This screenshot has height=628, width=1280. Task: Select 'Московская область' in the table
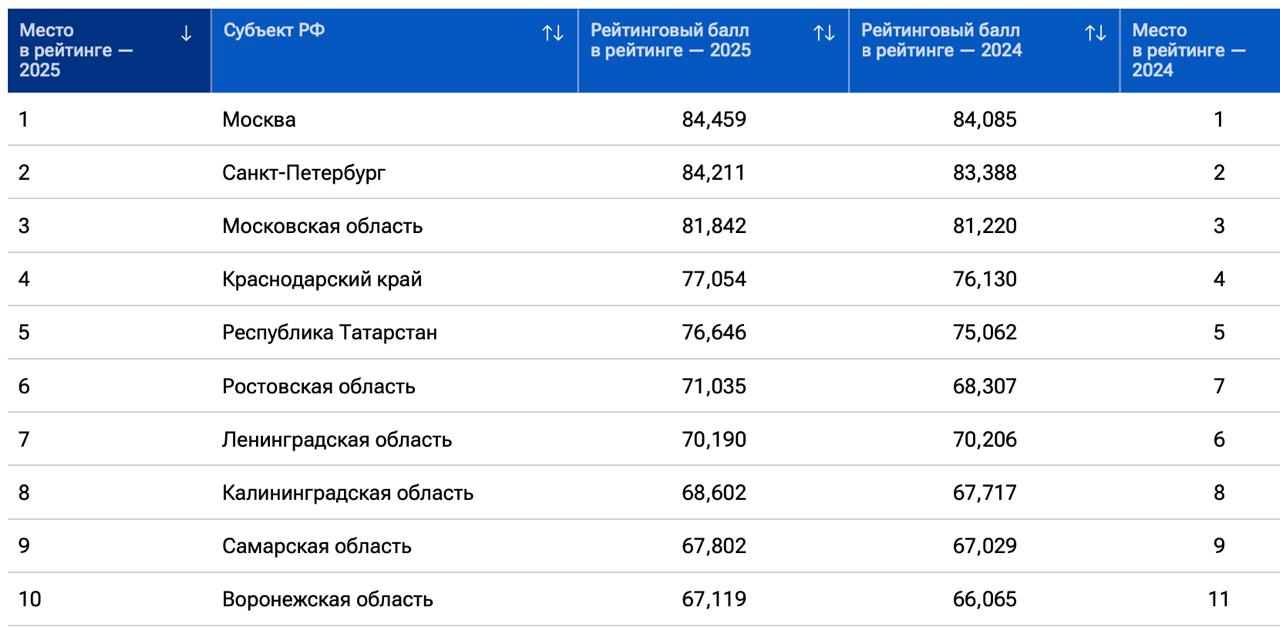pyautogui.click(x=322, y=226)
